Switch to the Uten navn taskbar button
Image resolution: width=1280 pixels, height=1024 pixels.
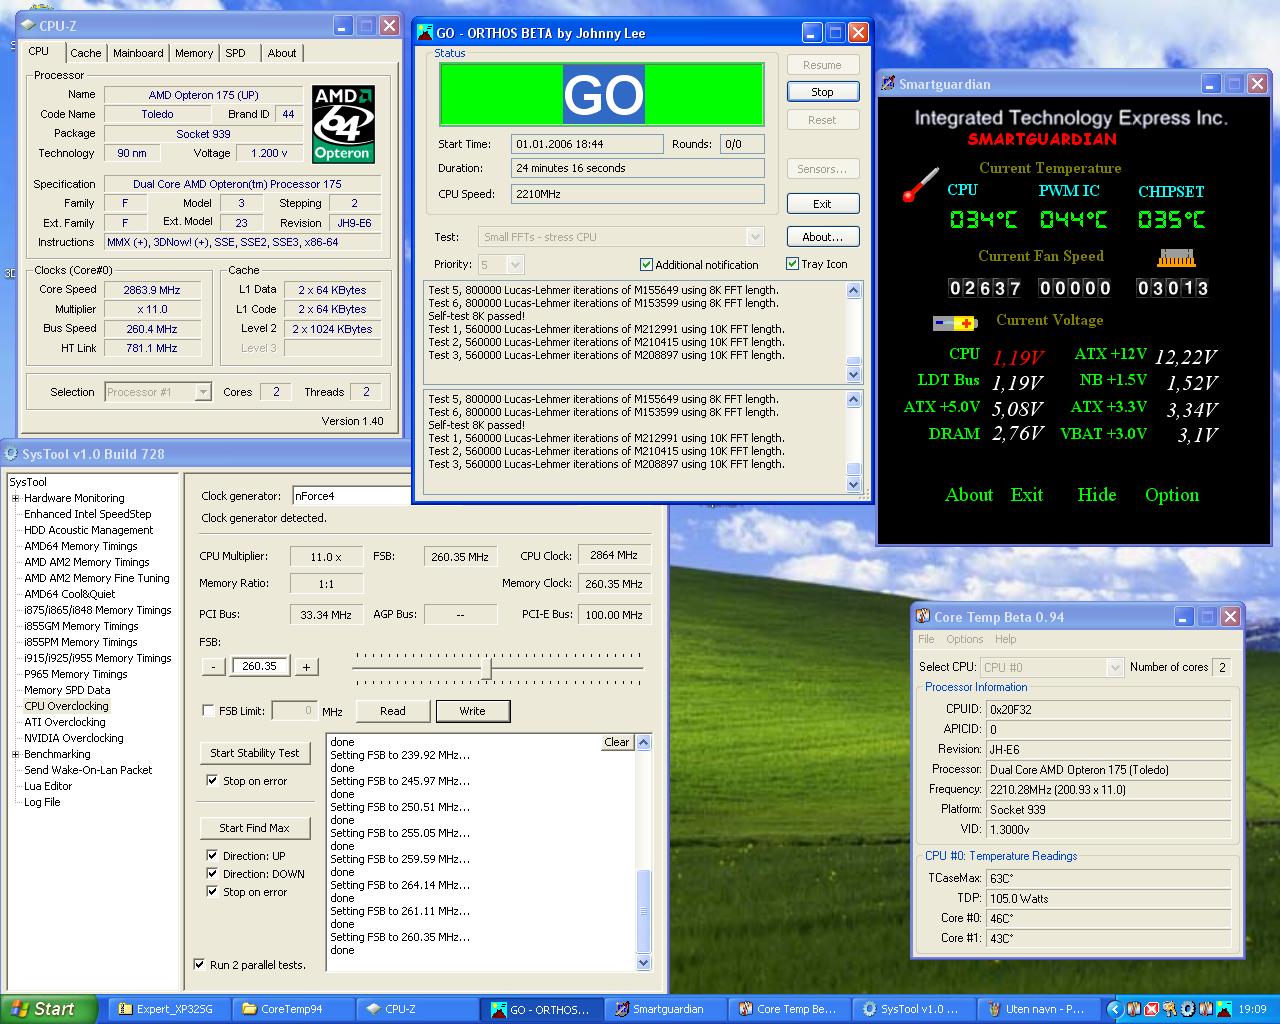click(x=1037, y=1009)
